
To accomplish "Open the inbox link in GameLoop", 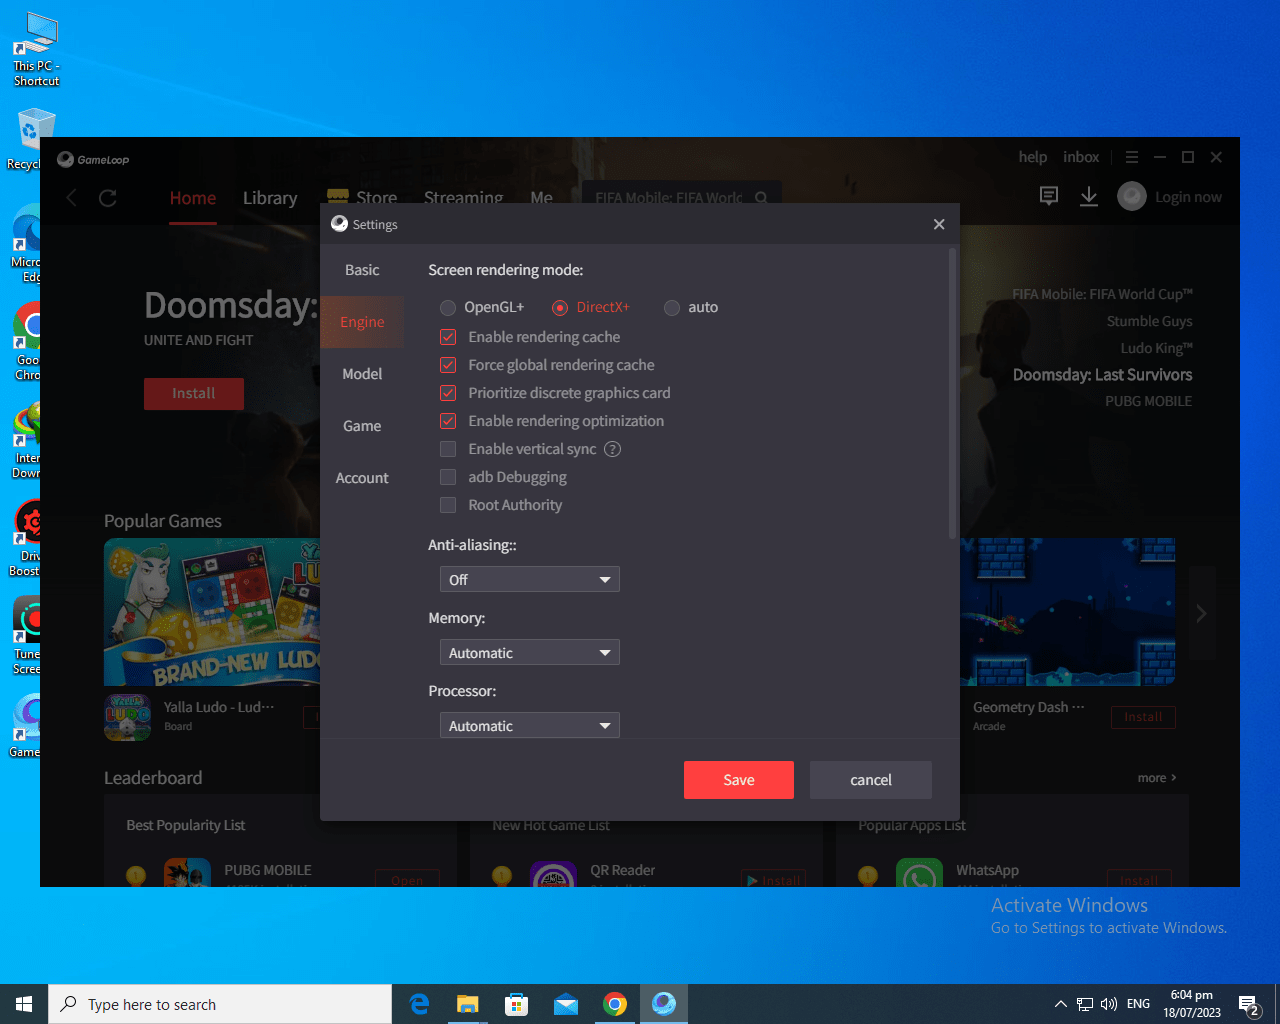I will coord(1081,157).
